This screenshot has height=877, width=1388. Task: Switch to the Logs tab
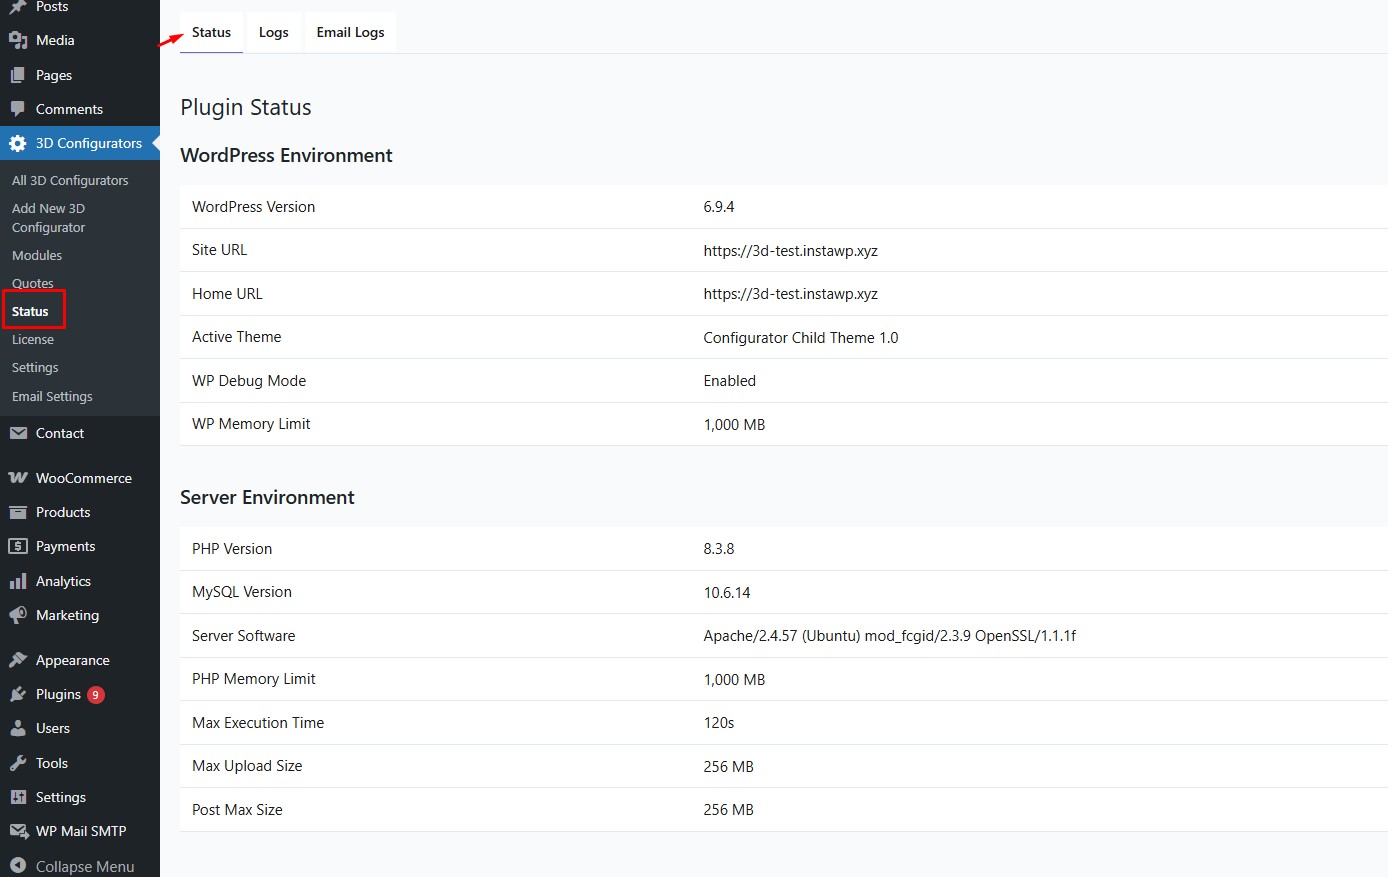[x=273, y=32]
